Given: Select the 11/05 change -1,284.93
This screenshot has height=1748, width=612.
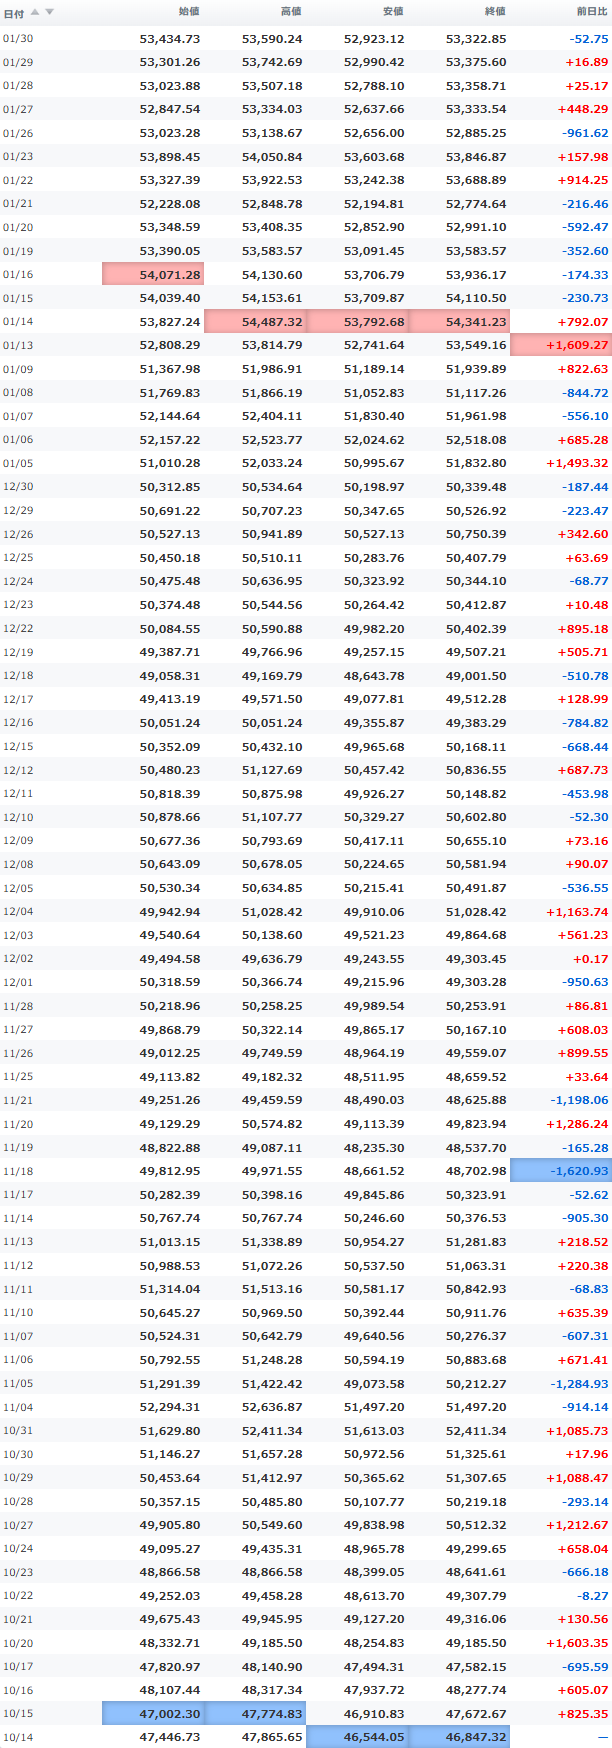Looking at the screenshot, I should [579, 1384].
